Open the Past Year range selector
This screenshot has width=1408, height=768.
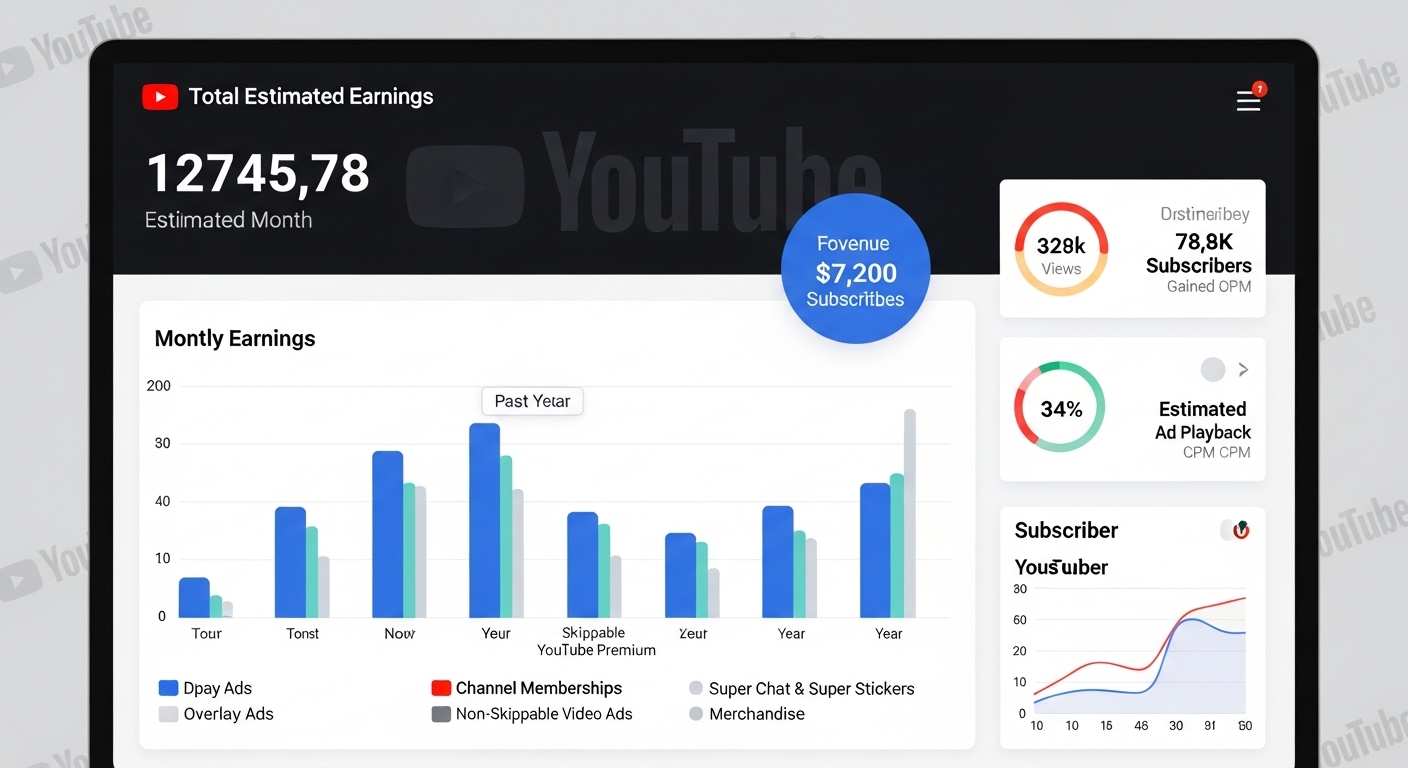[532, 401]
